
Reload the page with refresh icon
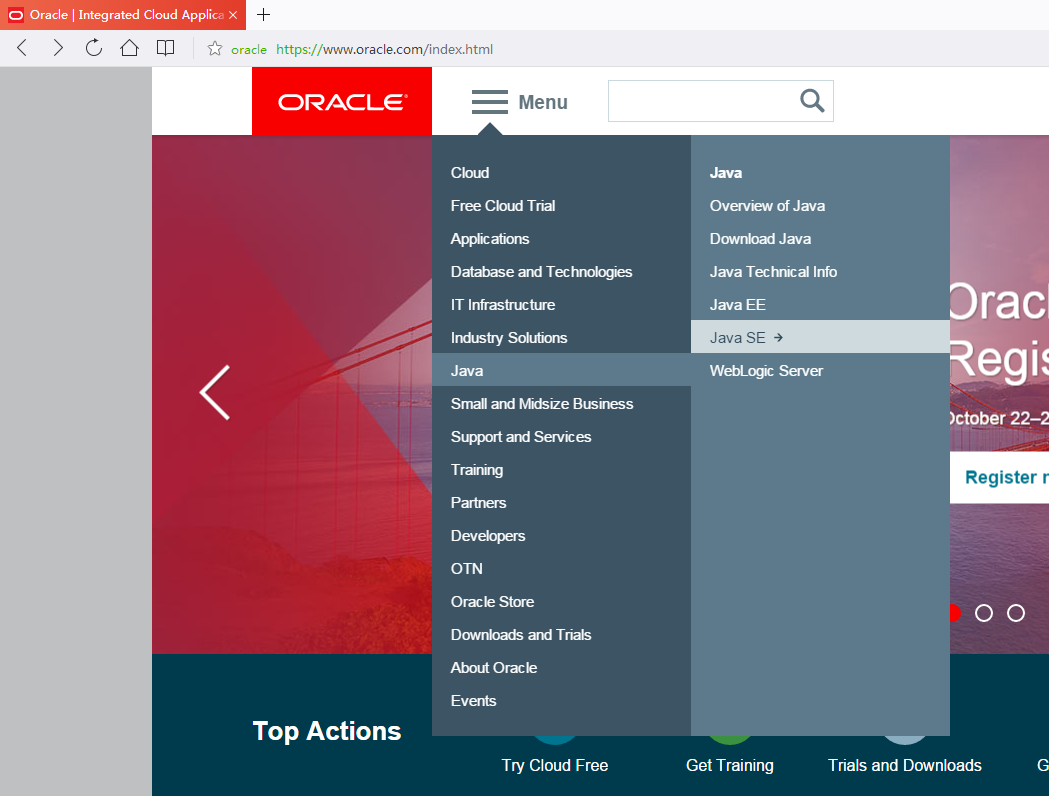tap(94, 48)
